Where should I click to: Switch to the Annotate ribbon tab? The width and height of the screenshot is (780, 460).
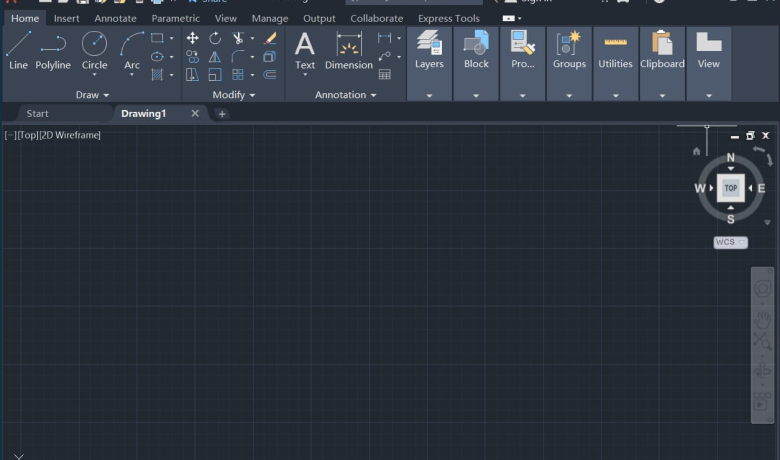tap(115, 18)
